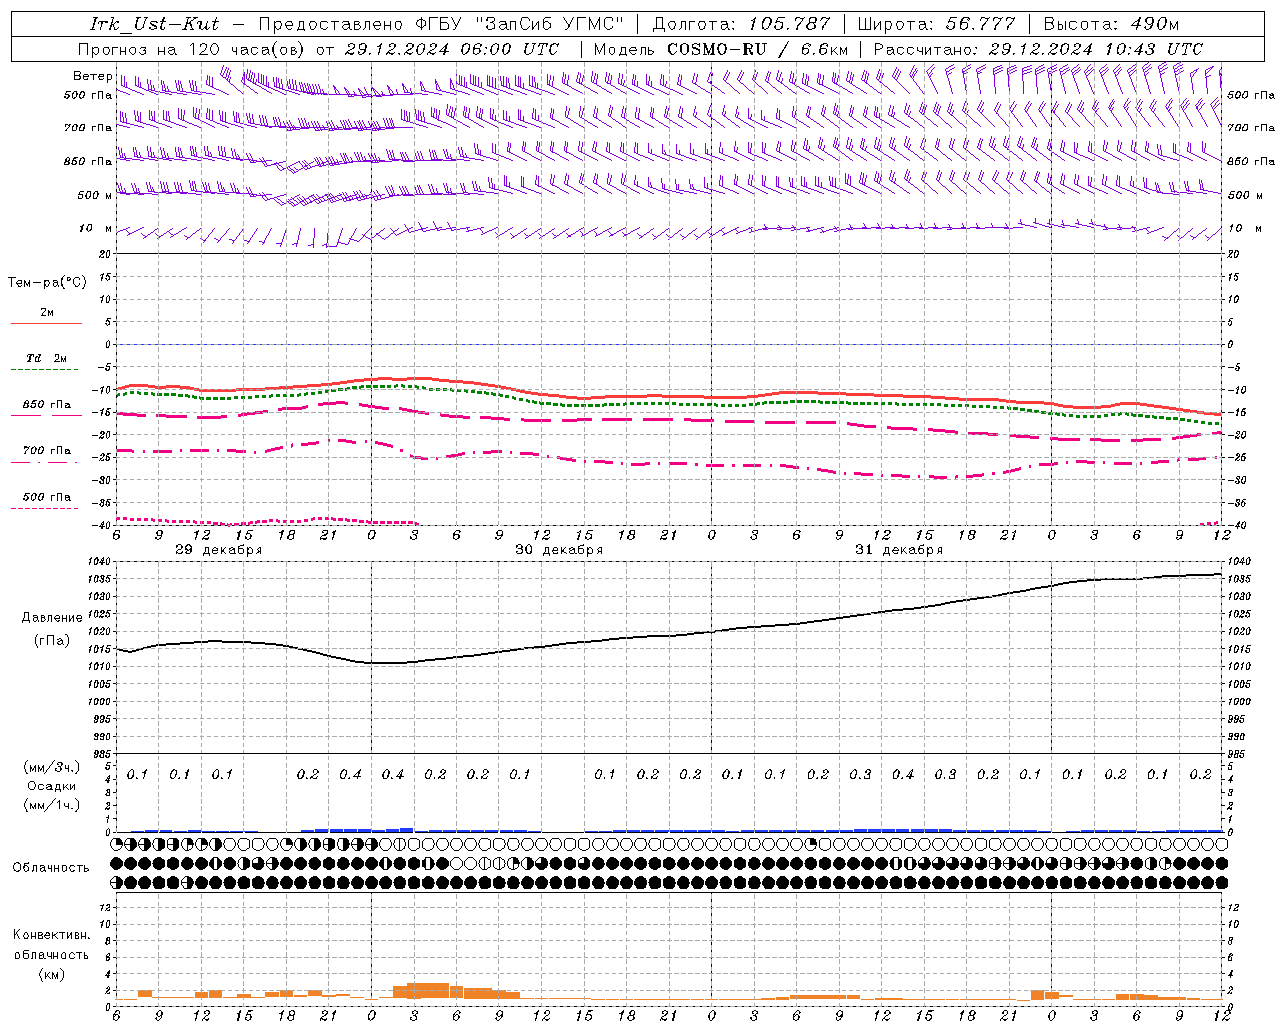Click the (мм/1ч.) precipitation unit label
The image size is (1280, 1024).
(x=52, y=805)
